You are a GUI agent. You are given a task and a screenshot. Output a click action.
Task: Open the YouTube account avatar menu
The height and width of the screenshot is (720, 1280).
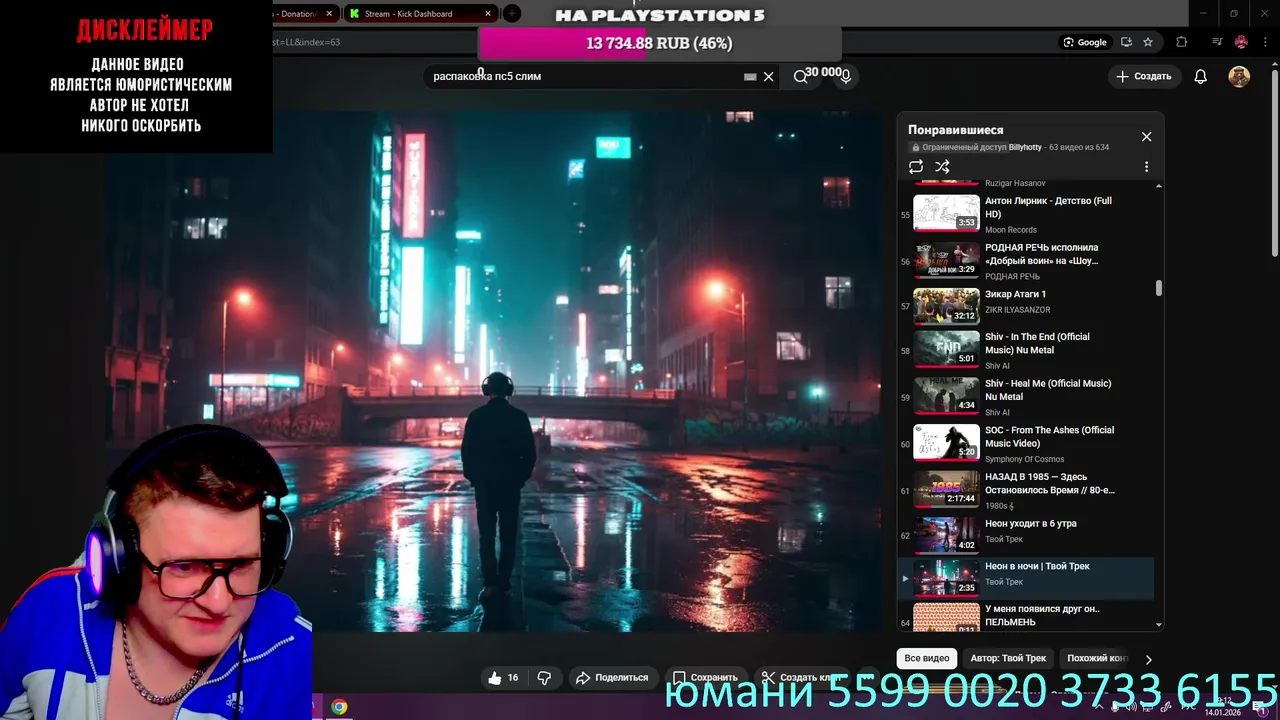click(1239, 76)
